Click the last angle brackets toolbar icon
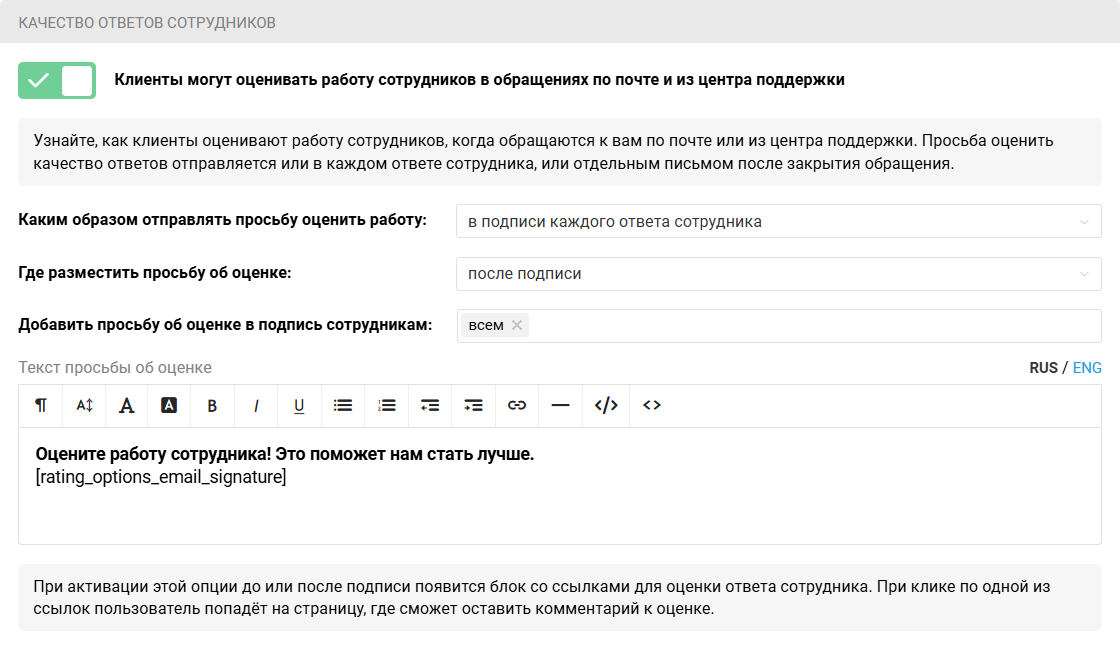Image resolution: width=1120 pixels, height=649 pixels. 652,405
